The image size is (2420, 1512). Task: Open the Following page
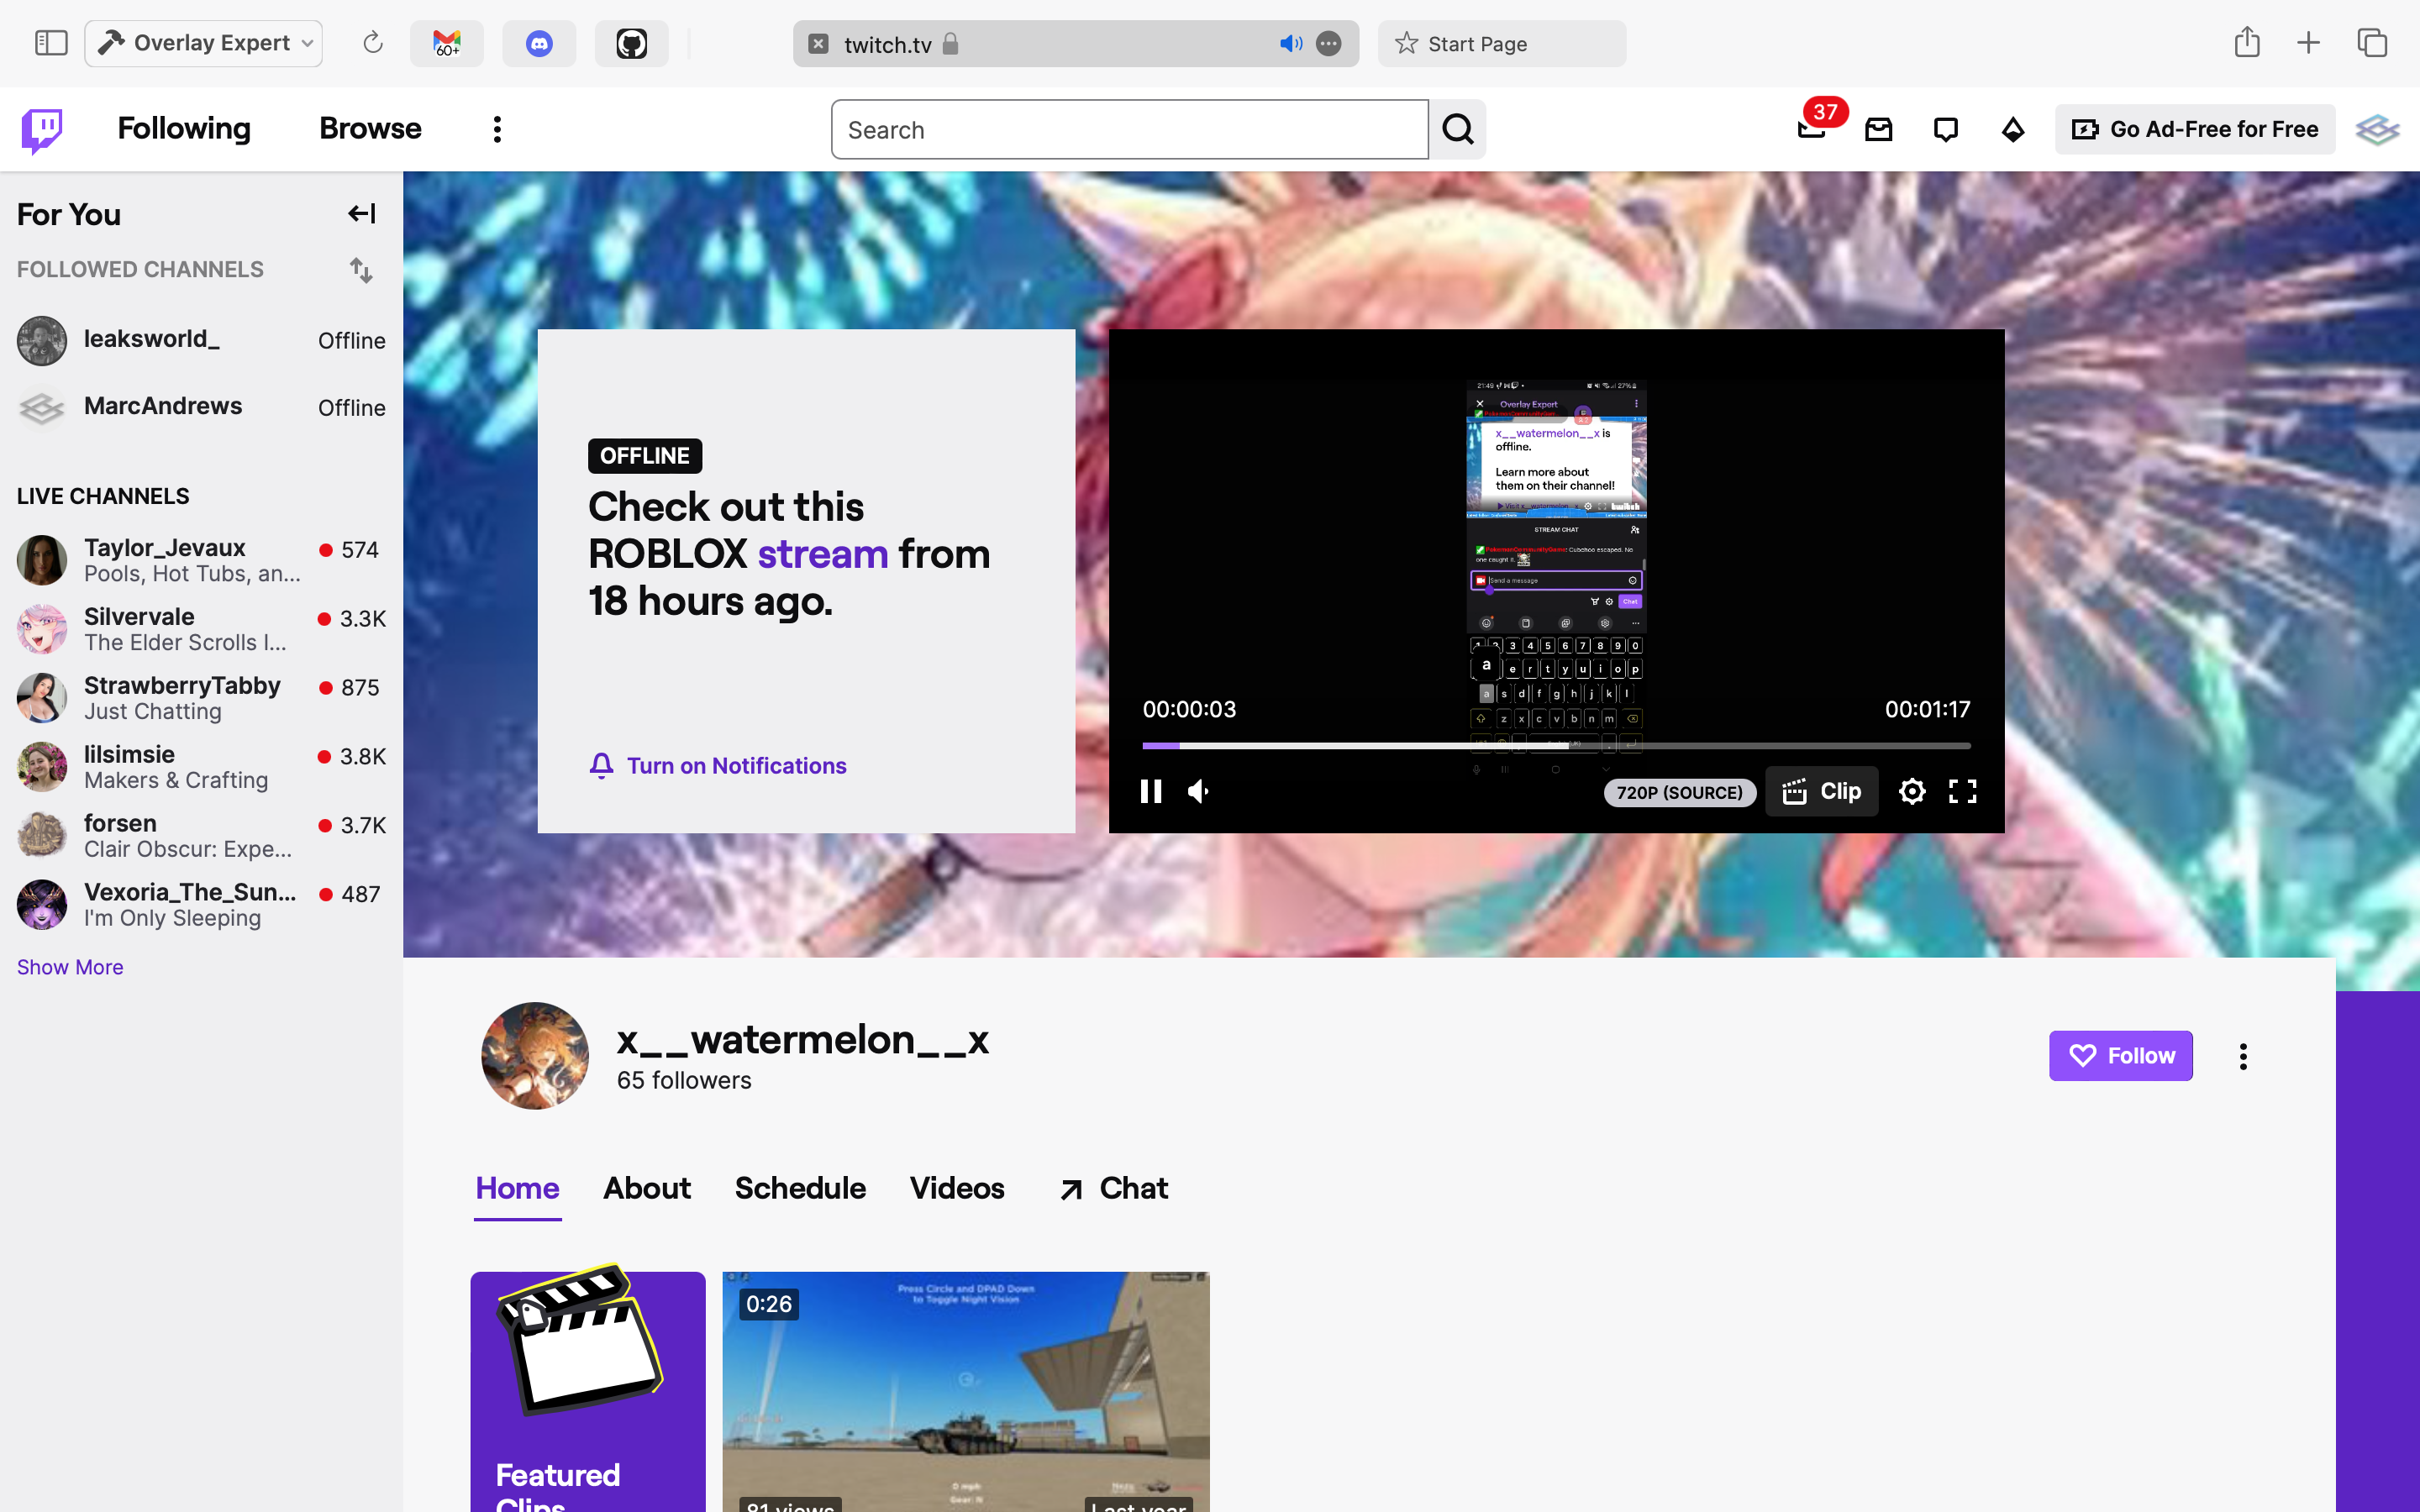tap(184, 129)
